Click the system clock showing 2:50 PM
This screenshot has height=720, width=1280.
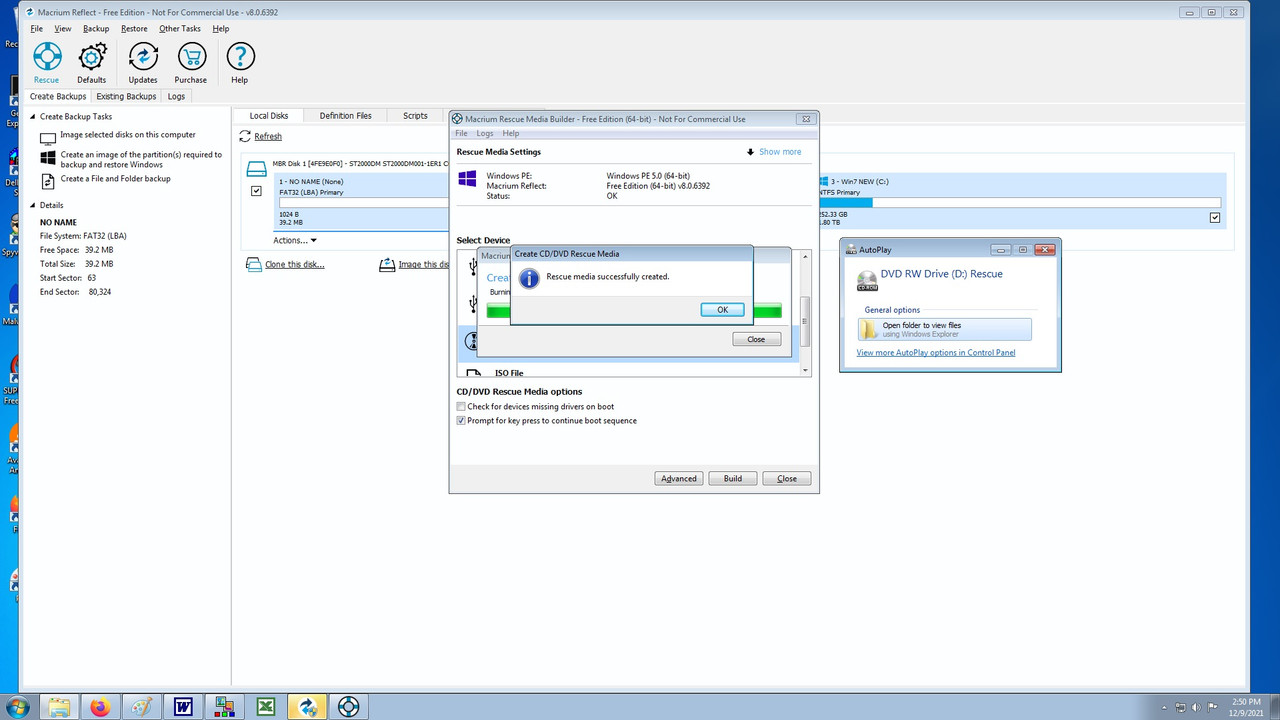pos(1244,702)
